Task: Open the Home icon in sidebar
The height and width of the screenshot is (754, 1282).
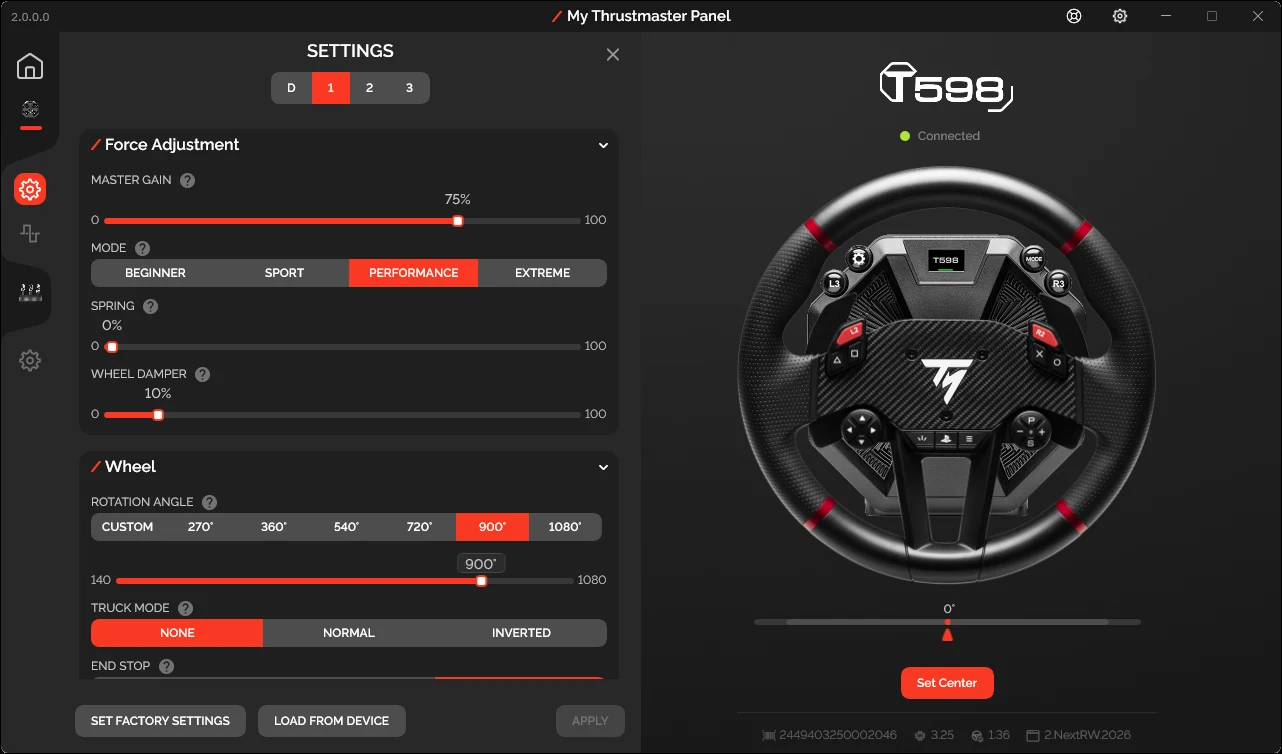Action: 30,66
